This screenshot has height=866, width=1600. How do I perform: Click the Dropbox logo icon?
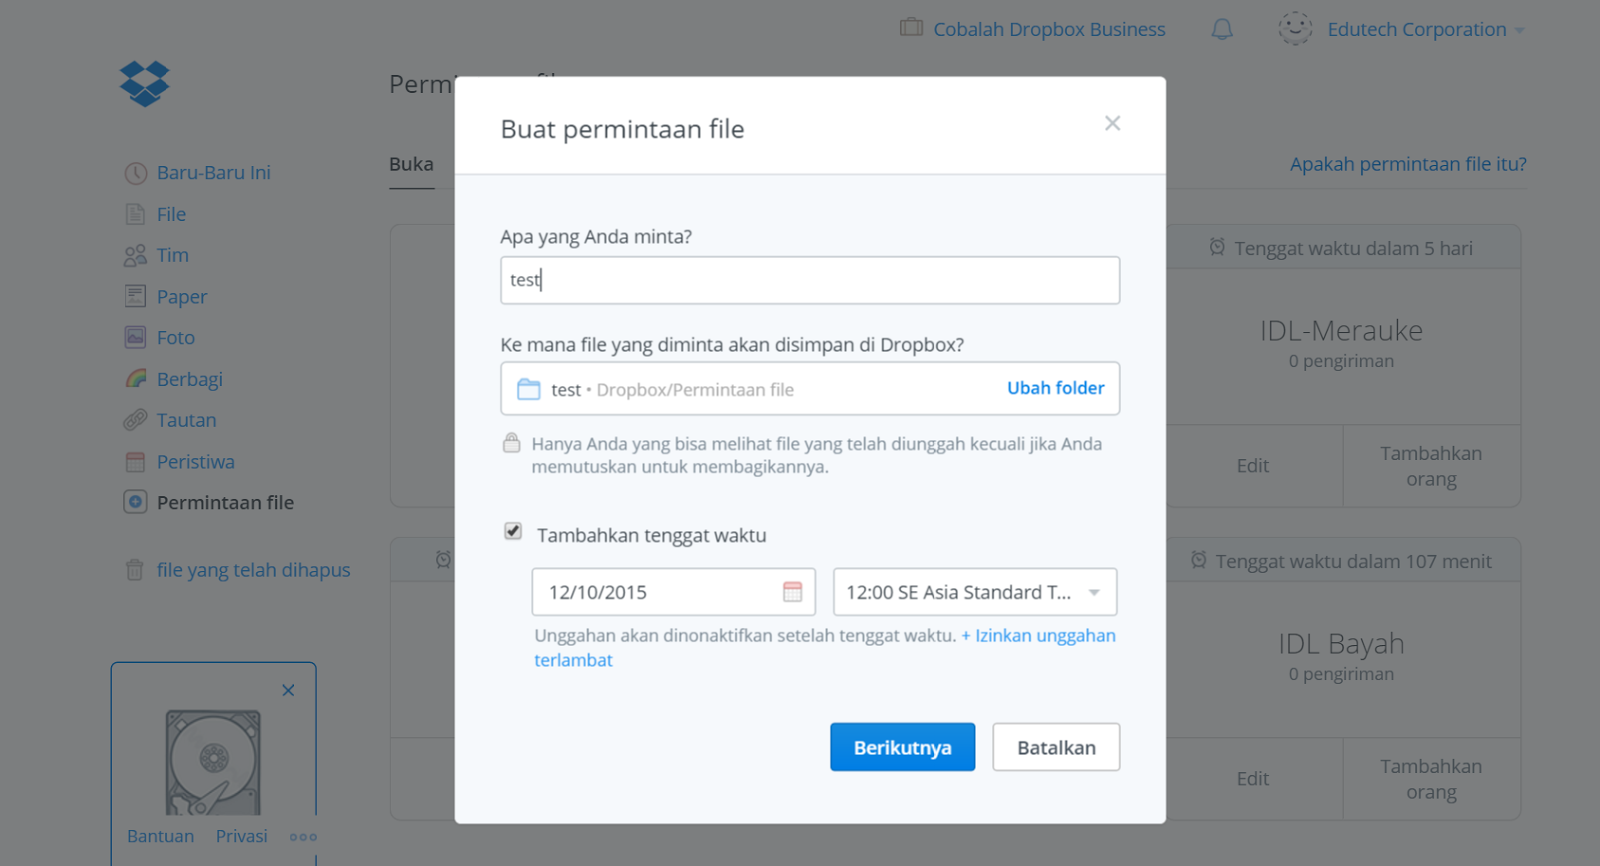pyautogui.click(x=145, y=84)
